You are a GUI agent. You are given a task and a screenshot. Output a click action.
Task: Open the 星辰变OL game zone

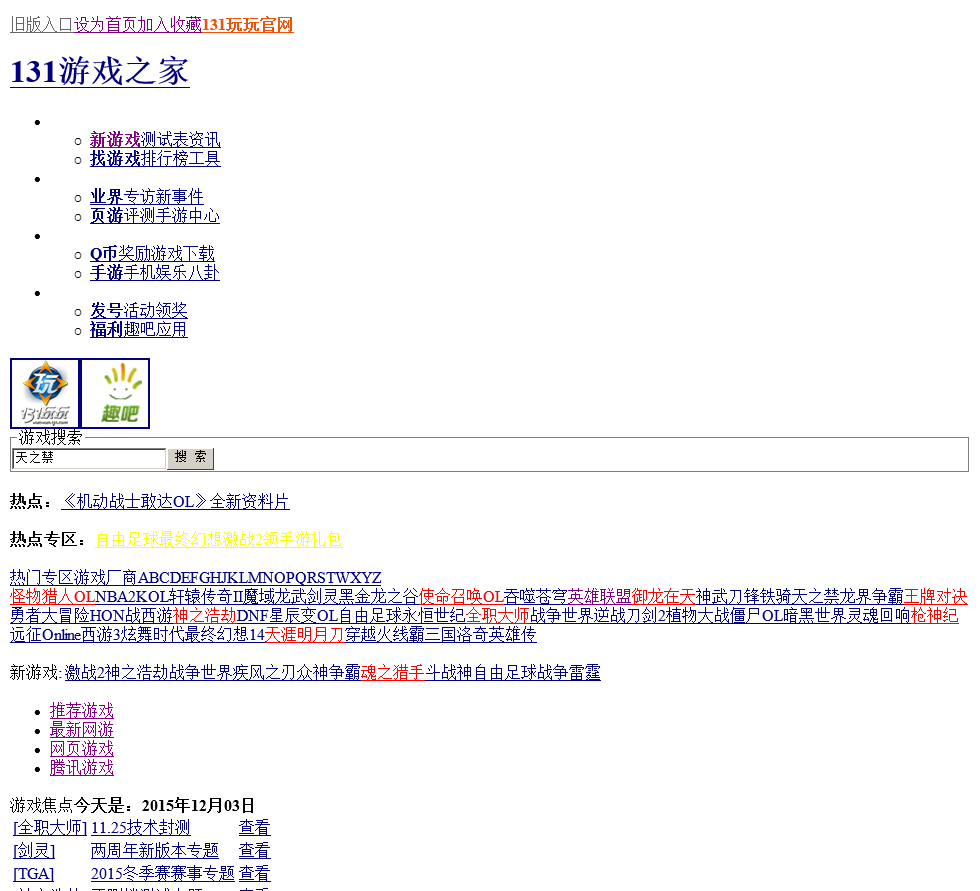(x=304, y=615)
